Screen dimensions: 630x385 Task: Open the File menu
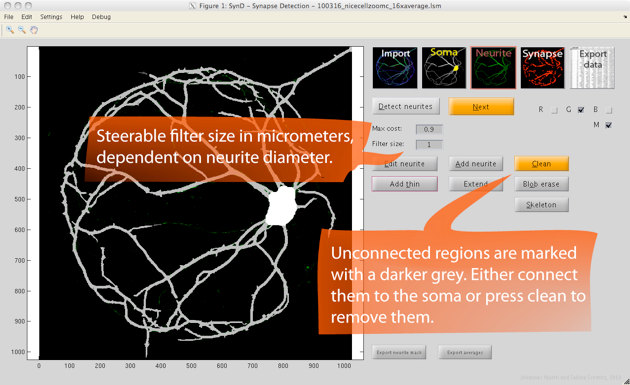click(8, 17)
